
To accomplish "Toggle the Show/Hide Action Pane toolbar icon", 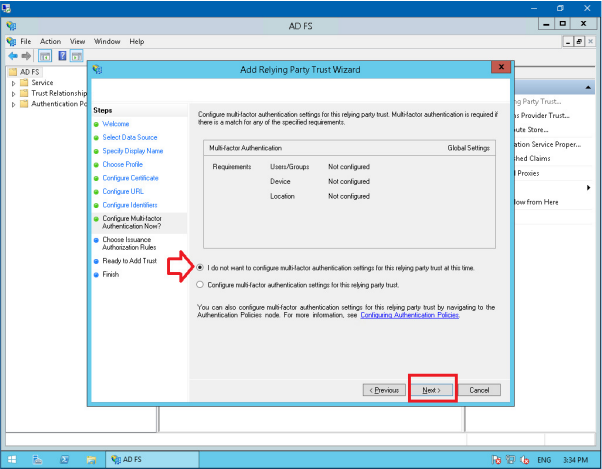I will (x=77, y=56).
